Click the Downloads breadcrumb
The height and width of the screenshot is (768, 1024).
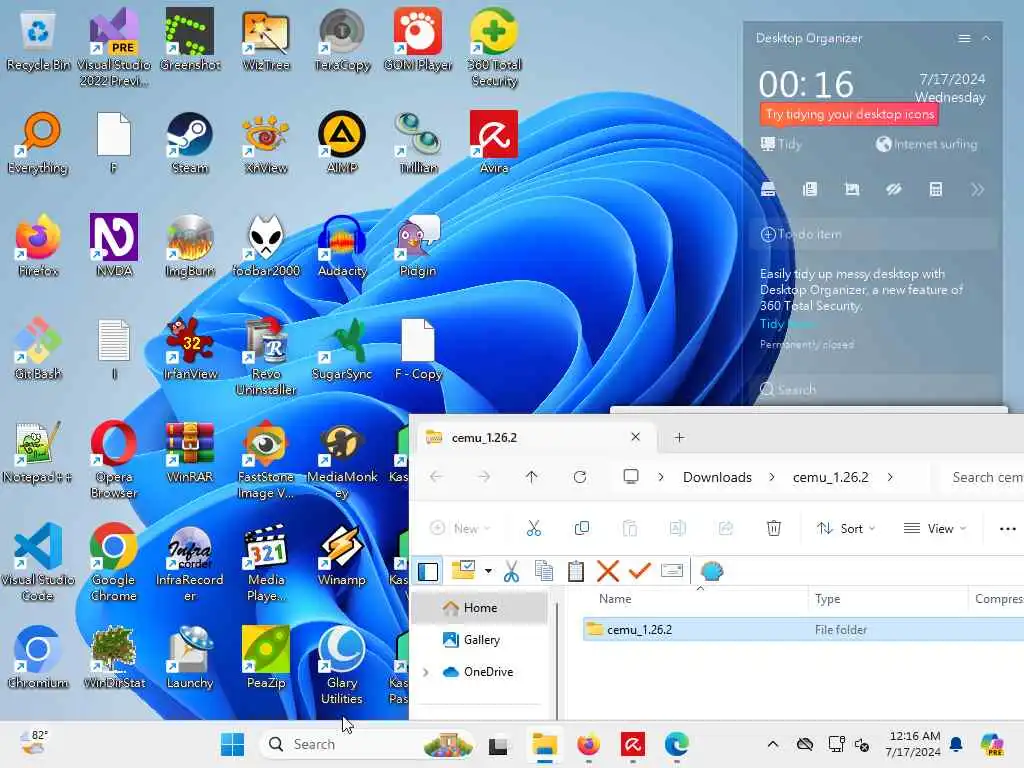click(717, 477)
